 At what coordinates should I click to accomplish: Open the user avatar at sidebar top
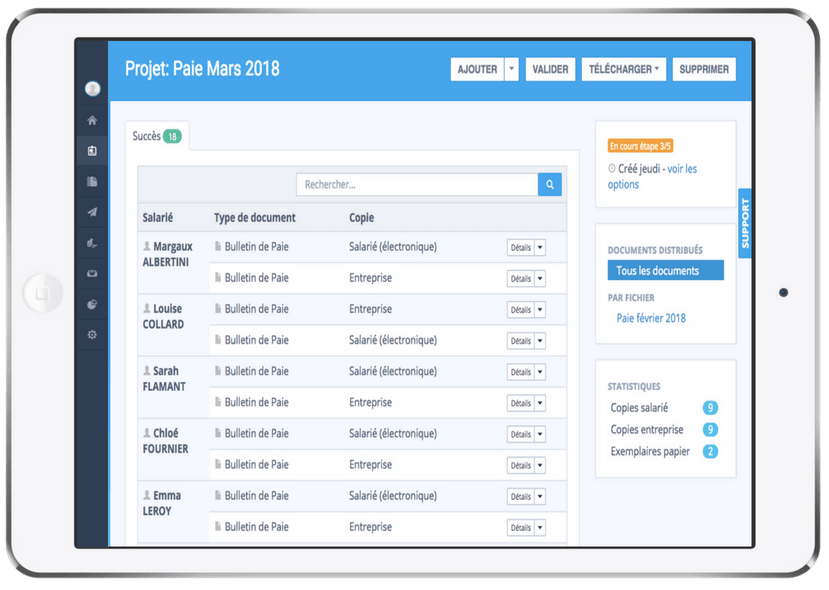click(91, 88)
